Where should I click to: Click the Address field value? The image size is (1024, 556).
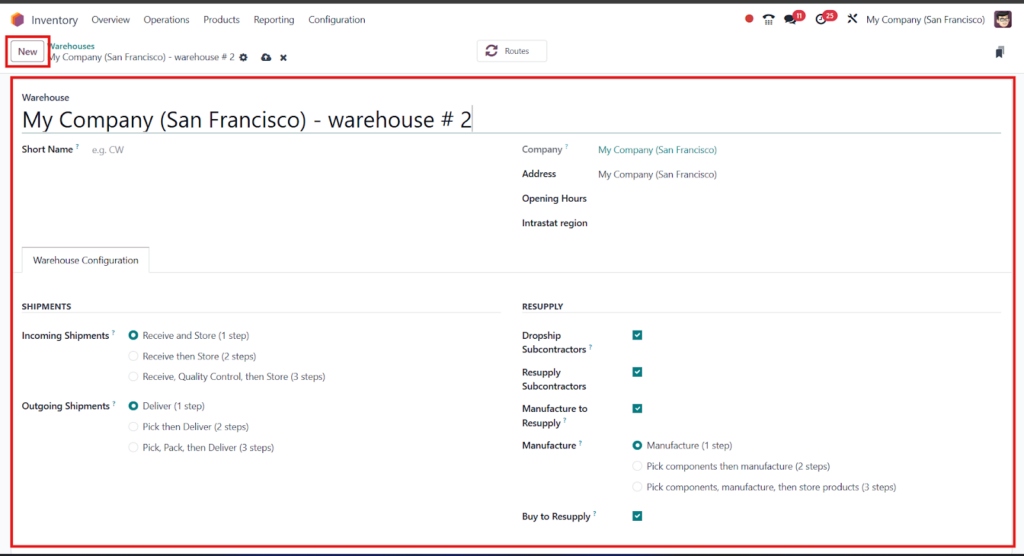[657, 174]
